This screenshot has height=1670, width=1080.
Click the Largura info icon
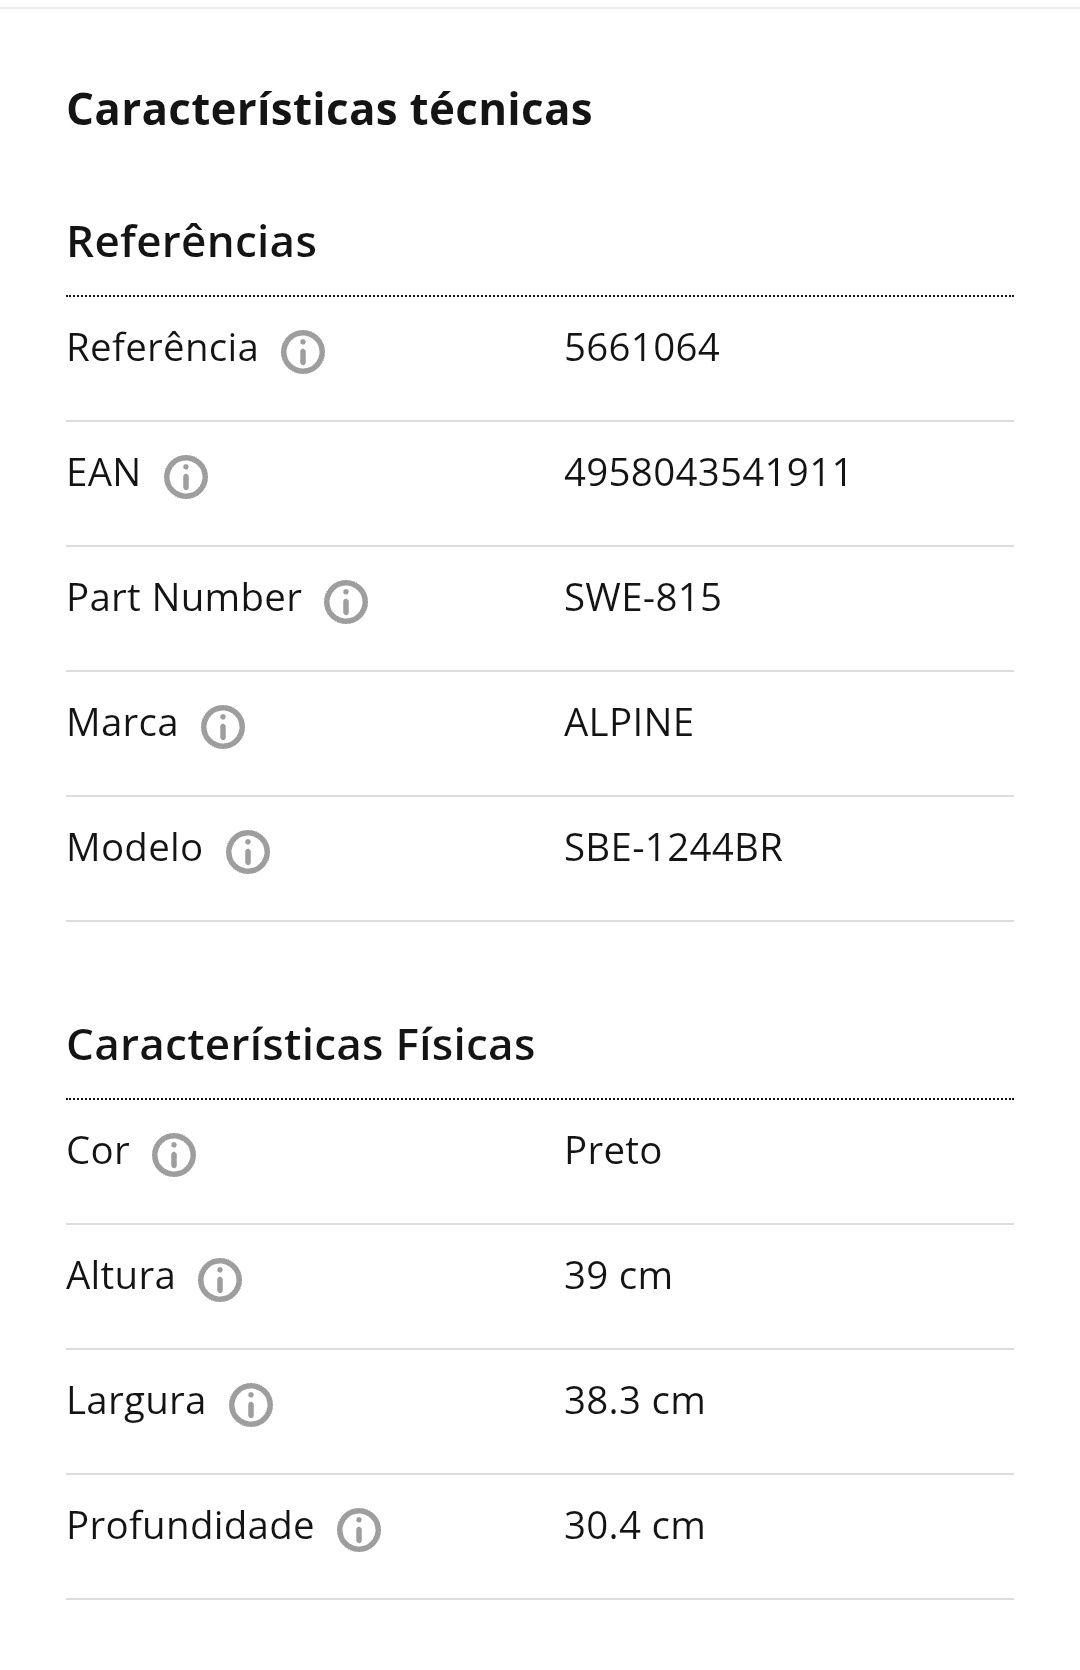click(251, 1405)
